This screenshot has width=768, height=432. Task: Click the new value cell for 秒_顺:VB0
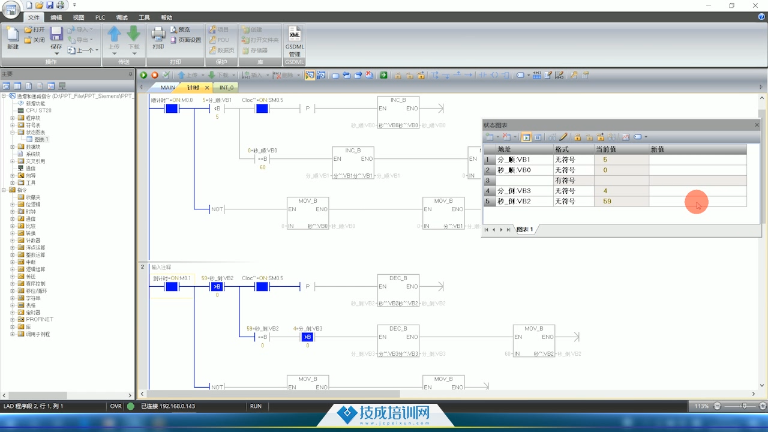pos(698,170)
